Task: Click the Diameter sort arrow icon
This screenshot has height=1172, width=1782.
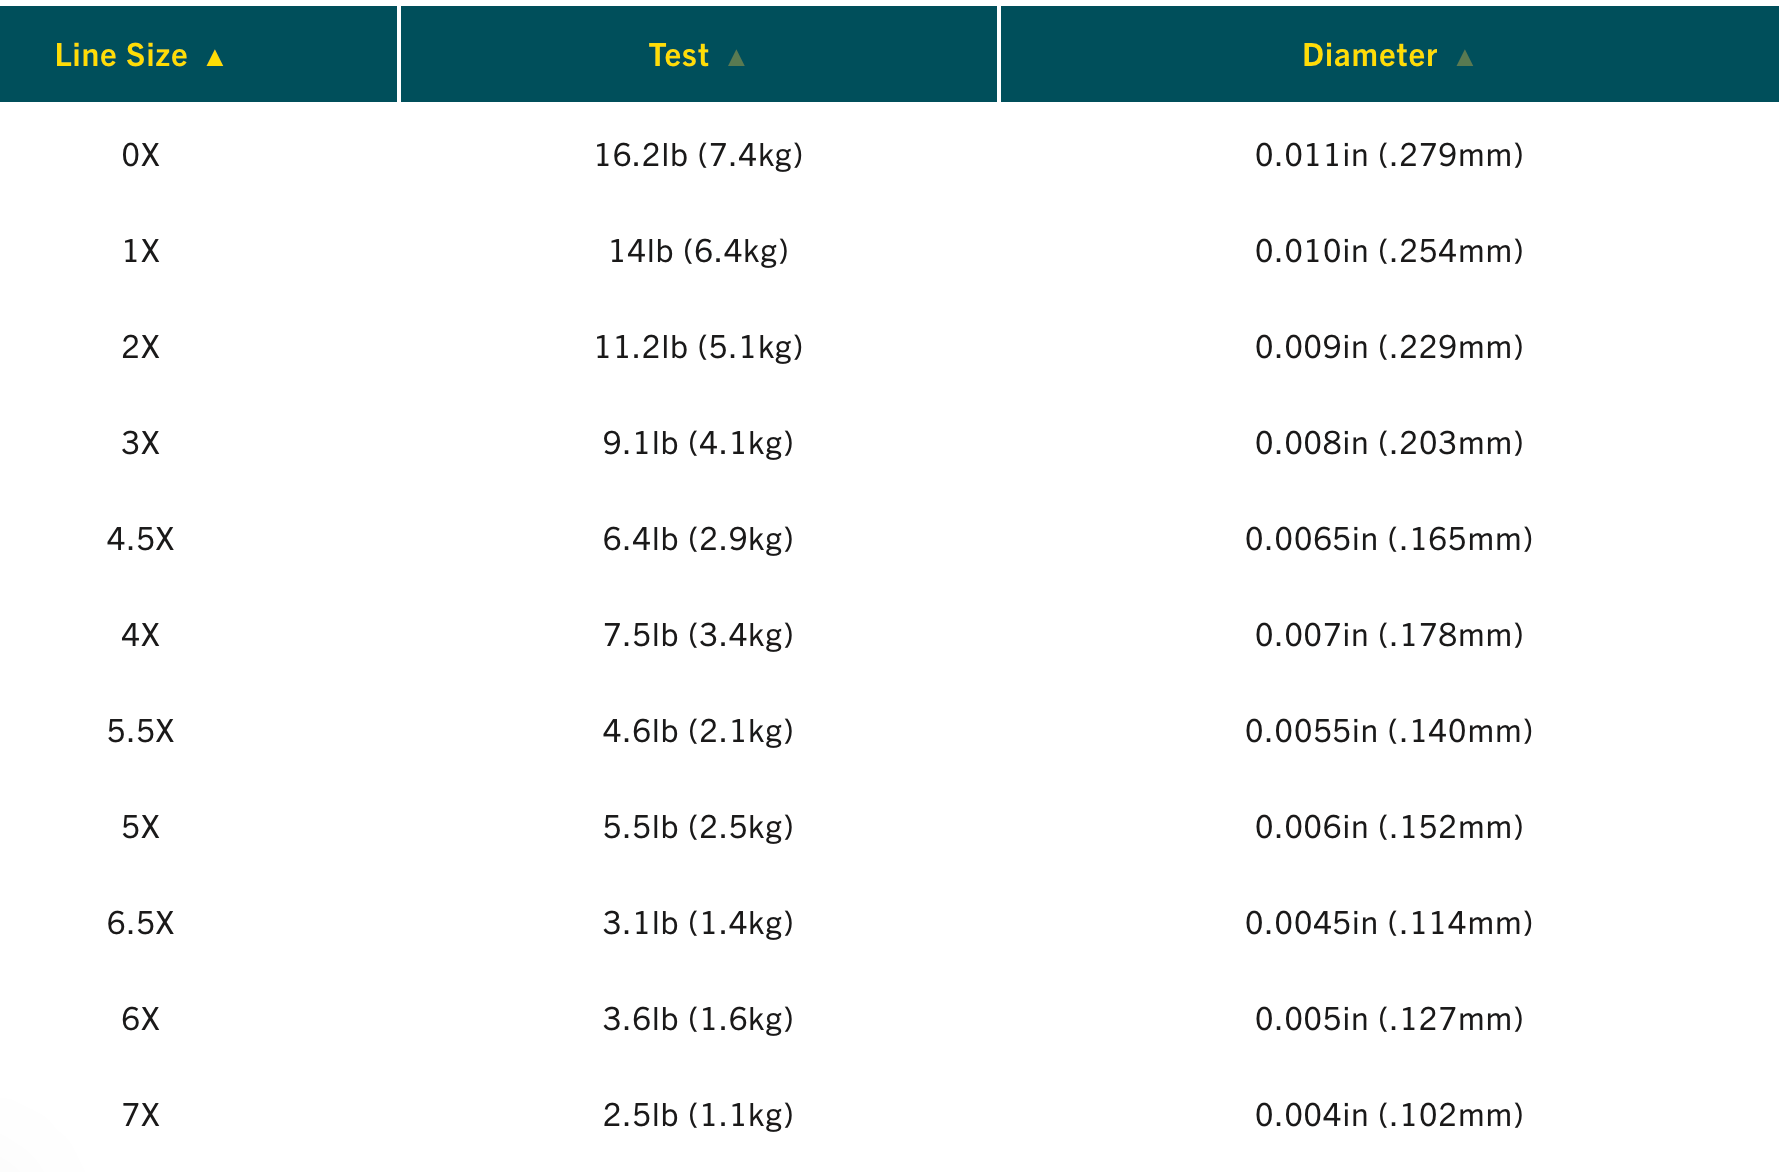Action: 1464,58
